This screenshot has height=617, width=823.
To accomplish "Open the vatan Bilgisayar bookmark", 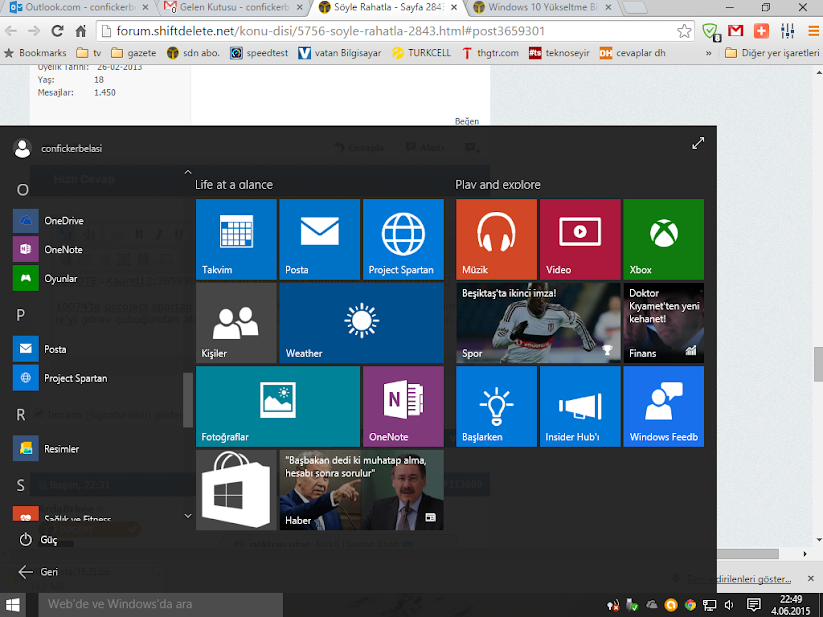I will pyautogui.click(x=340, y=53).
